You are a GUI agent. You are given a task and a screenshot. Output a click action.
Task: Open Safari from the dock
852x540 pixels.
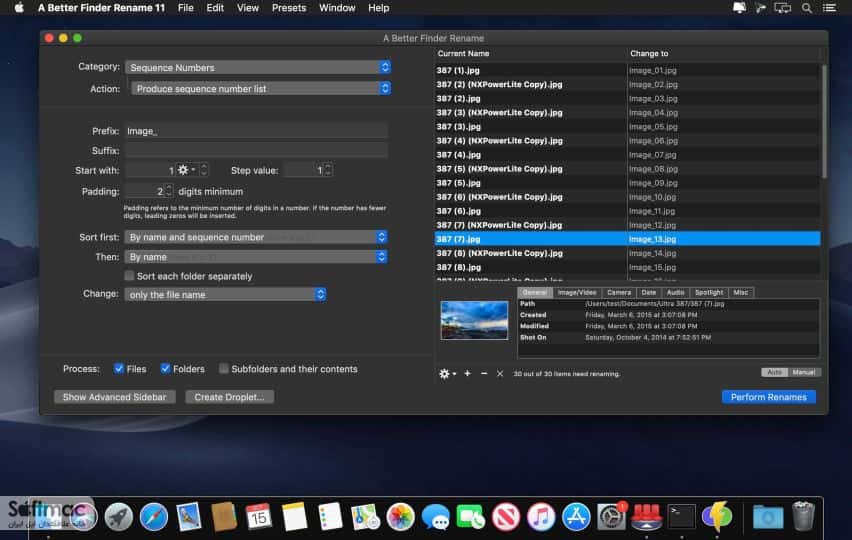tap(154, 517)
